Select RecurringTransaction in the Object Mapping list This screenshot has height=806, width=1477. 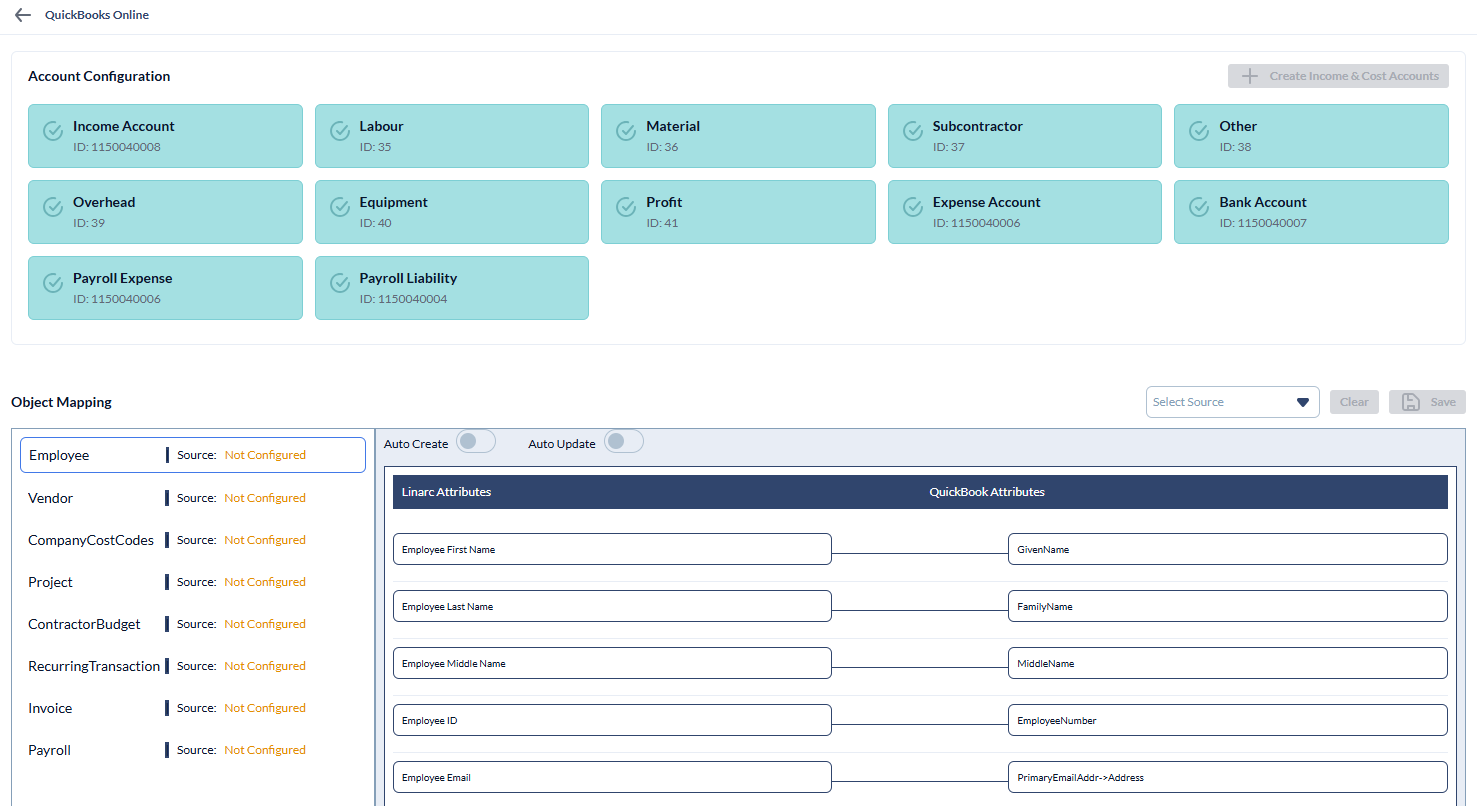click(x=193, y=666)
